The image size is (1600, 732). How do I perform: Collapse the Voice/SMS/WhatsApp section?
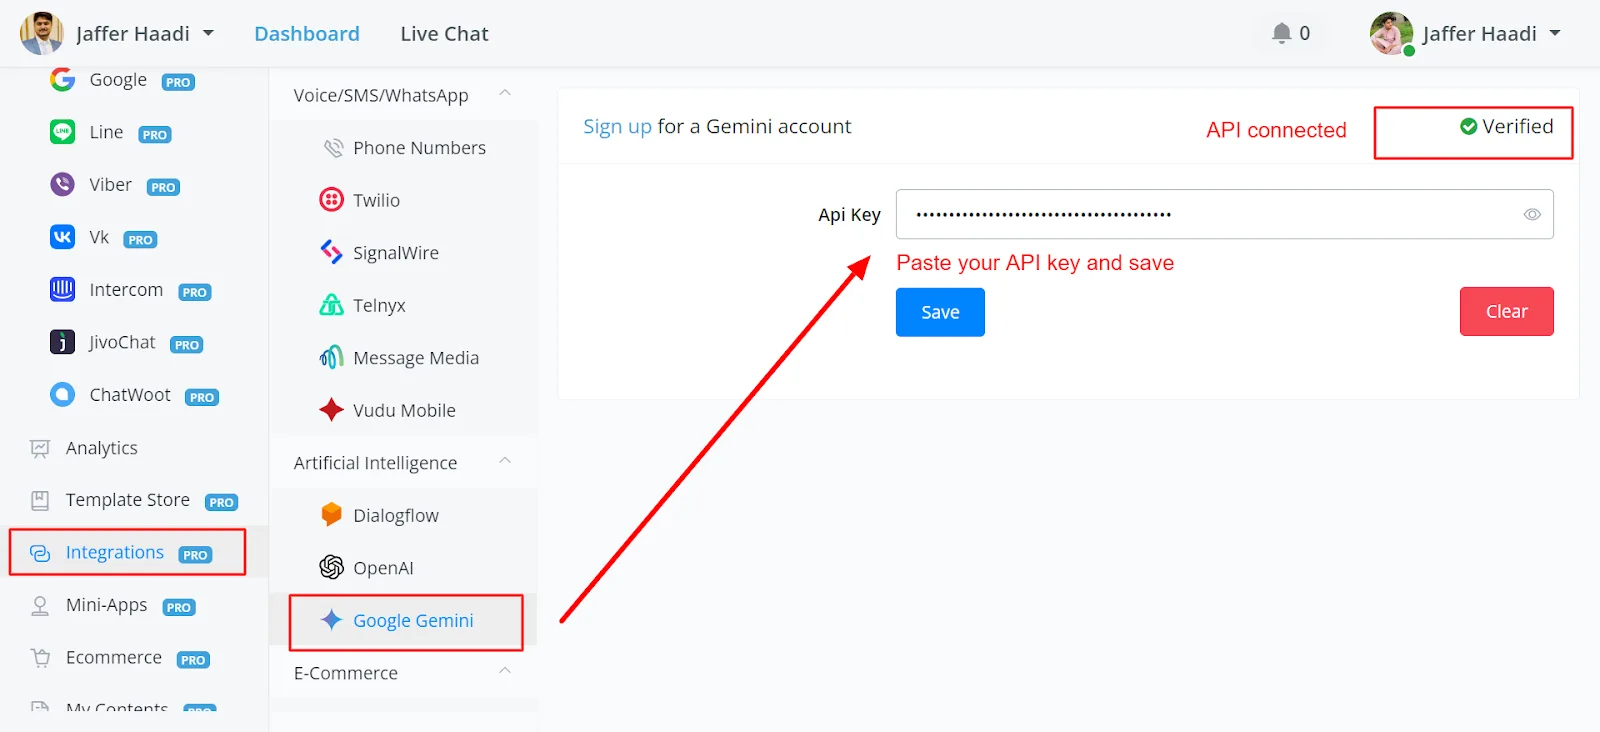coord(505,93)
